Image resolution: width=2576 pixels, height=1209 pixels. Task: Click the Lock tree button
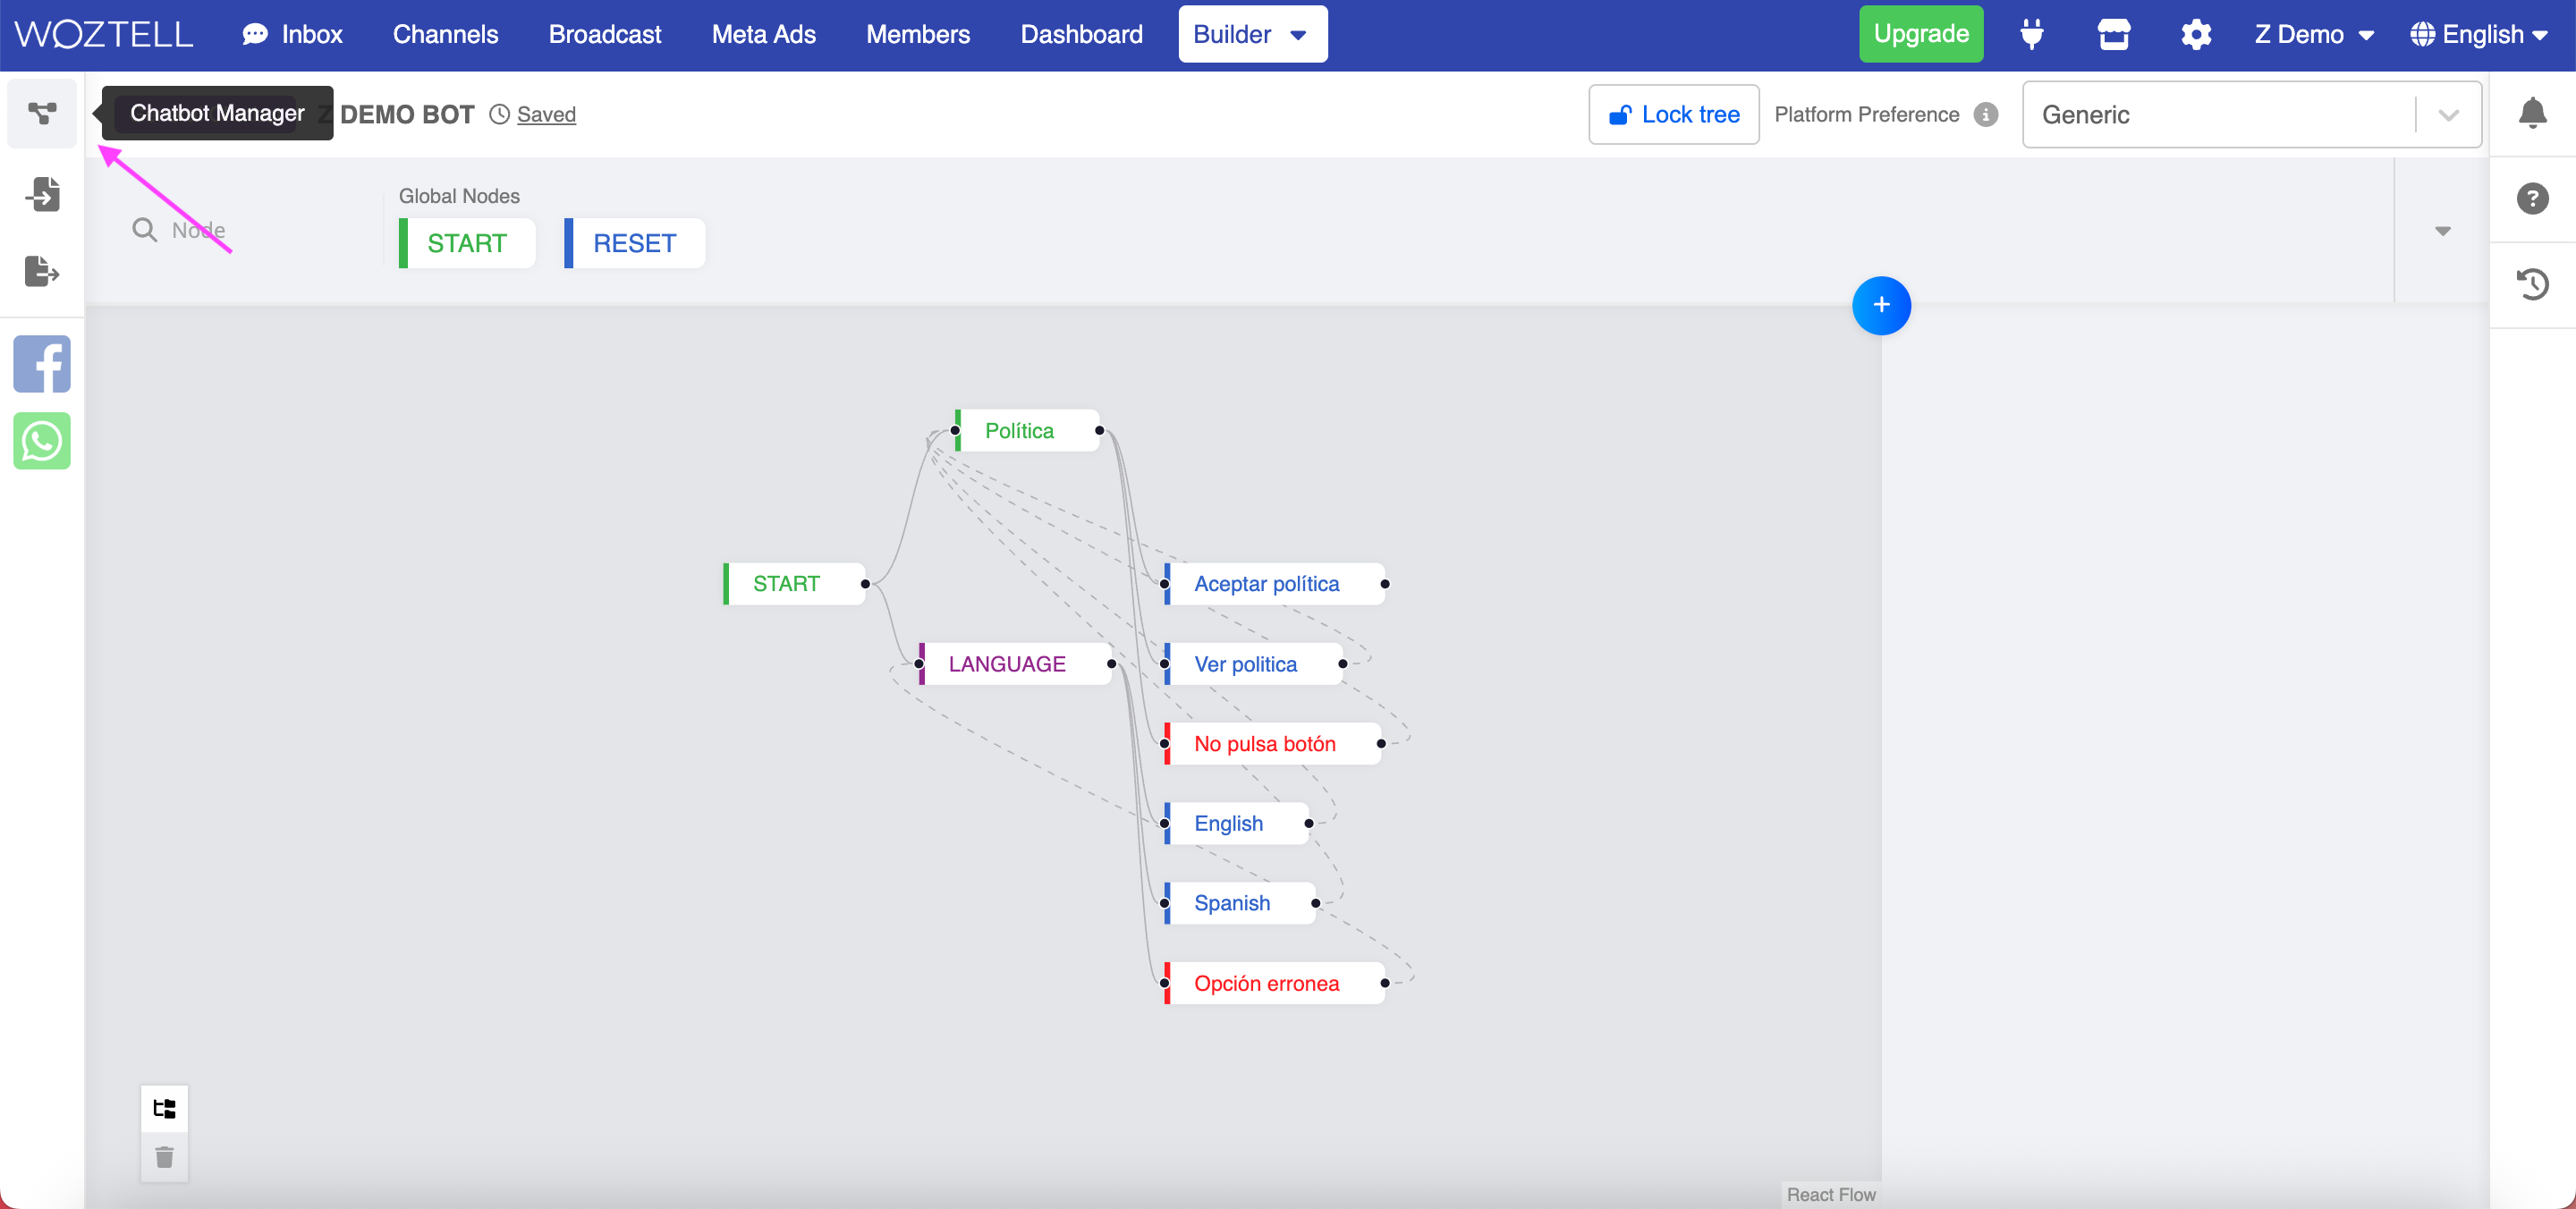click(x=1673, y=115)
